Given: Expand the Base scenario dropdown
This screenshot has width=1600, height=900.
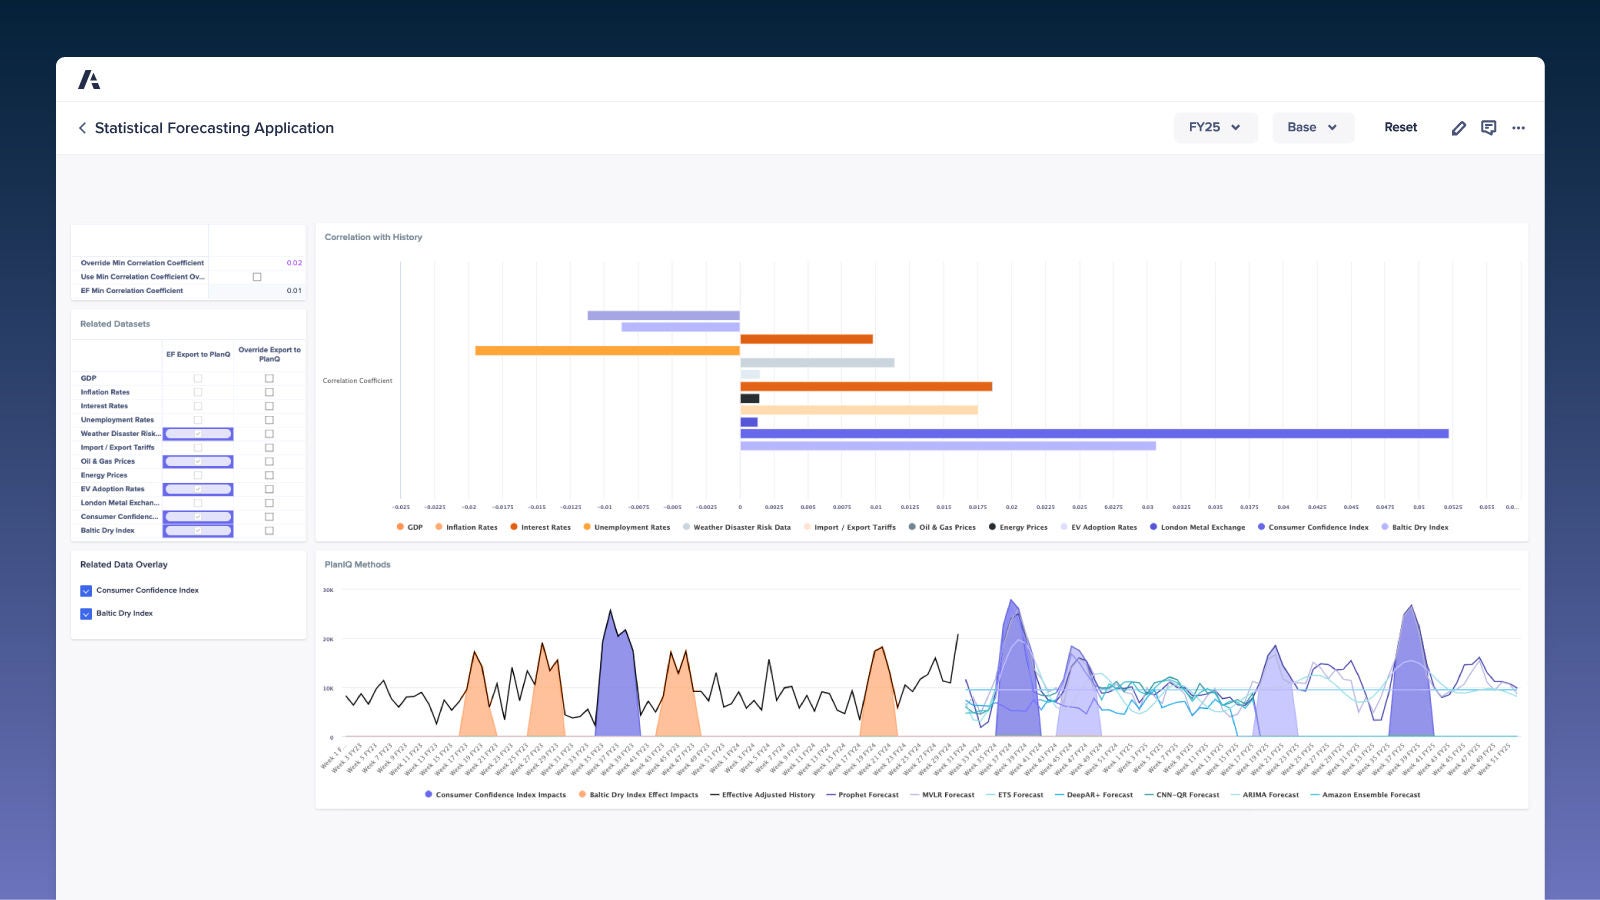Looking at the screenshot, I should 1312,128.
